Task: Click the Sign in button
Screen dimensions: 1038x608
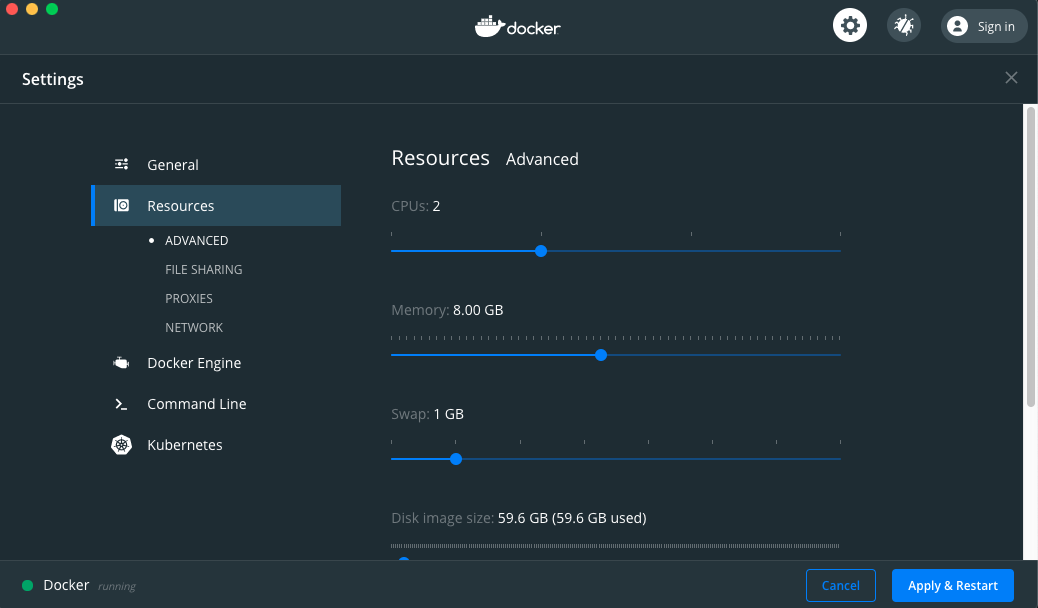Action: point(984,26)
